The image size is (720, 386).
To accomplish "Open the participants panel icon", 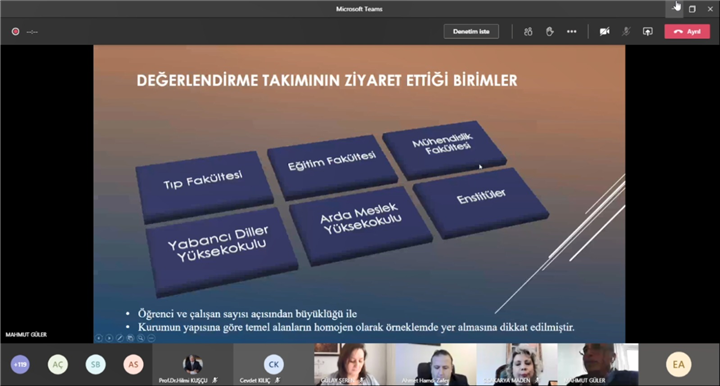I will pyautogui.click(x=528, y=32).
